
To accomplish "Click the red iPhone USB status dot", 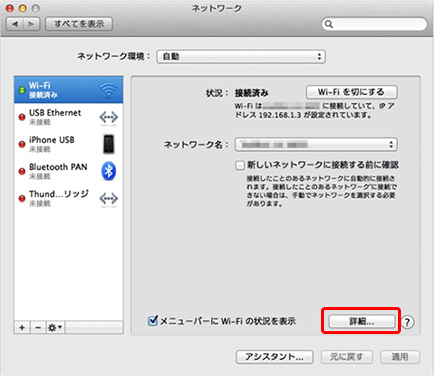I will (22, 144).
